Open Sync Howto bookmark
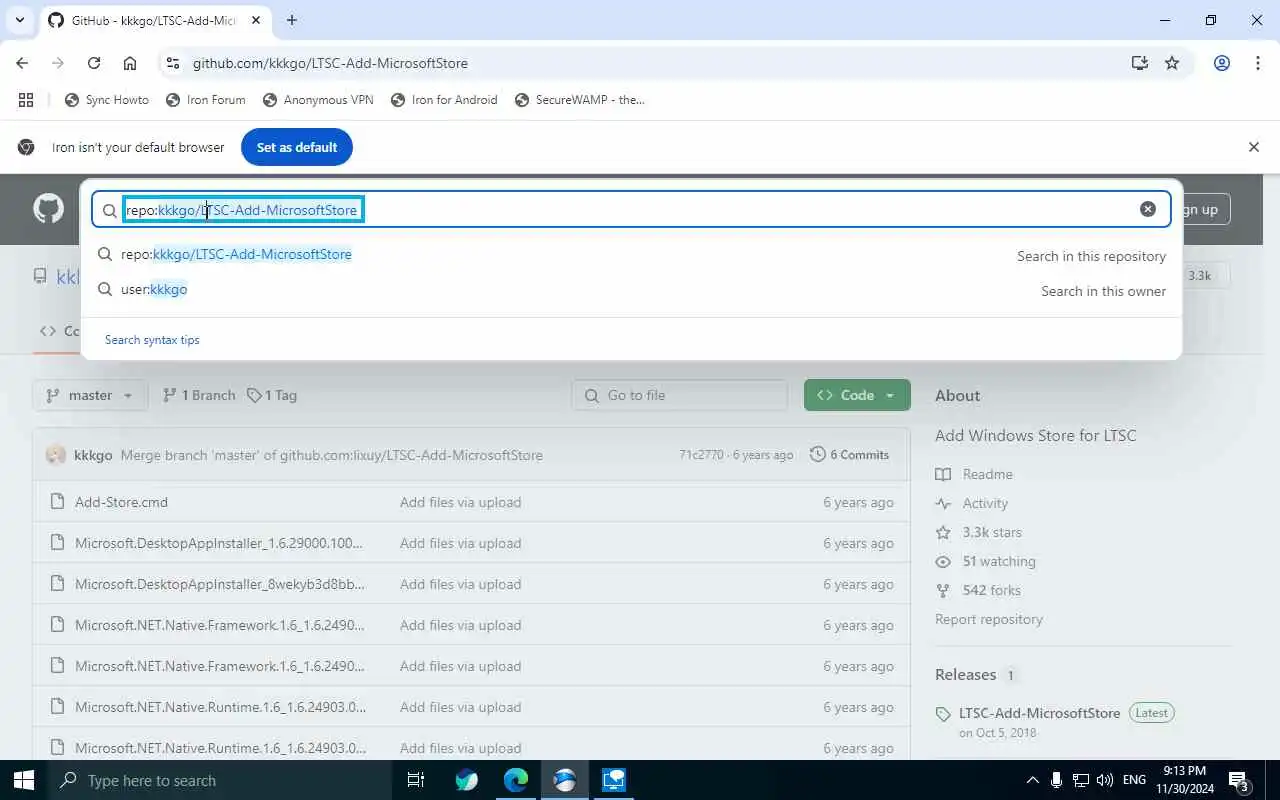This screenshot has height=800, width=1280. [x=107, y=100]
